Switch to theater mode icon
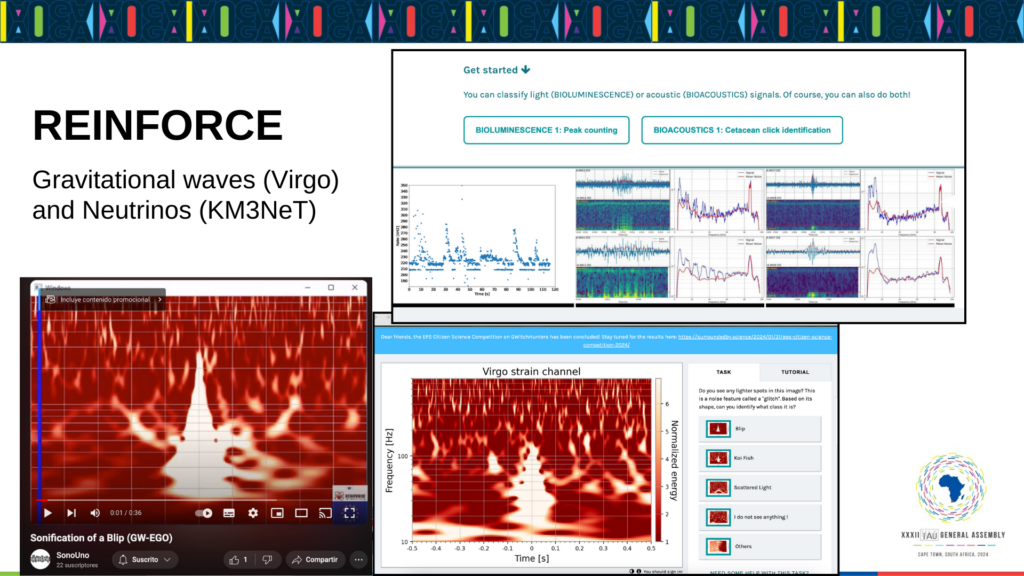The width and height of the screenshot is (1024, 576). pyautogui.click(x=301, y=513)
